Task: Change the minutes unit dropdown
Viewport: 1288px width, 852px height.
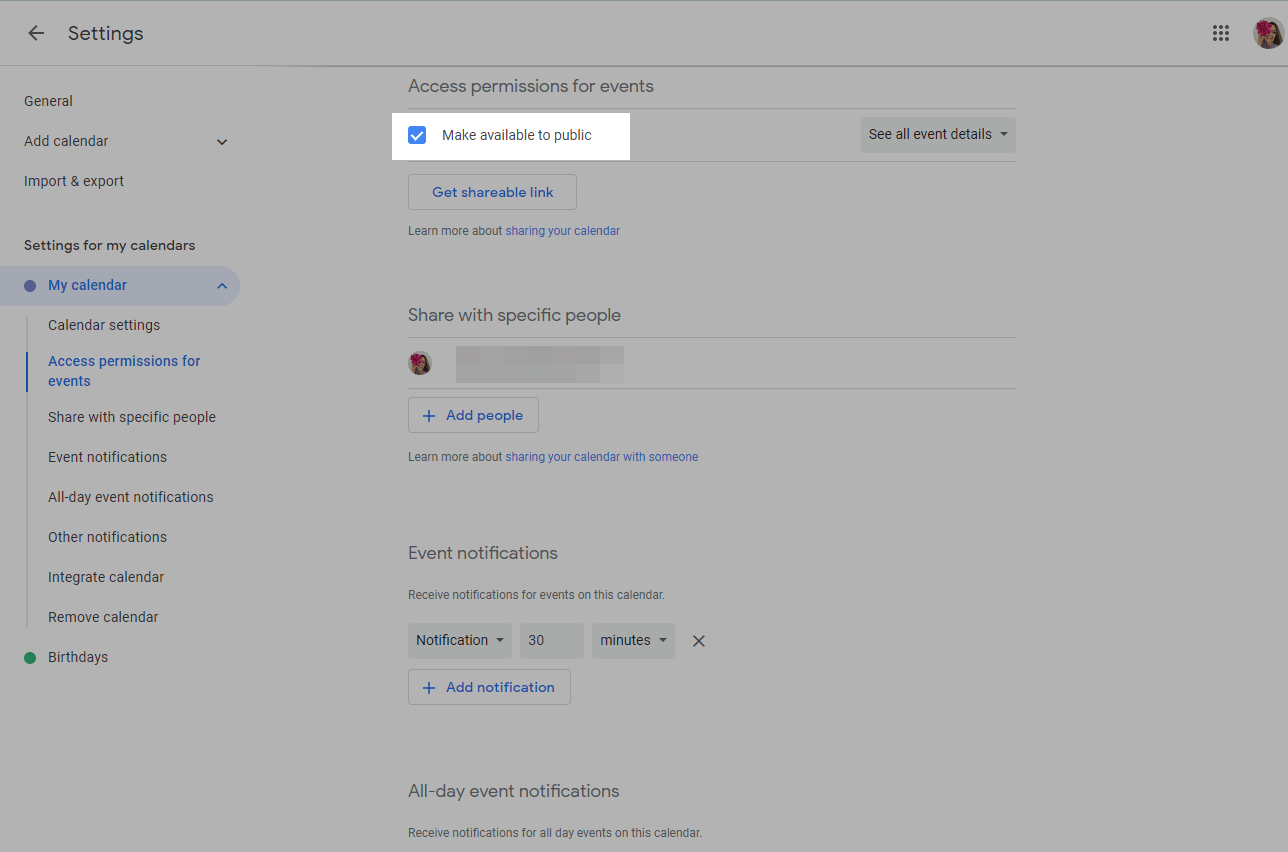Action: pyautogui.click(x=633, y=641)
